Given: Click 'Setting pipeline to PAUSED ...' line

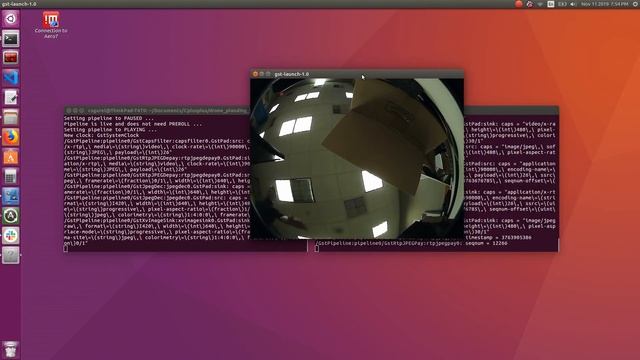Looking at the screenshot, I should click(109, 118).
